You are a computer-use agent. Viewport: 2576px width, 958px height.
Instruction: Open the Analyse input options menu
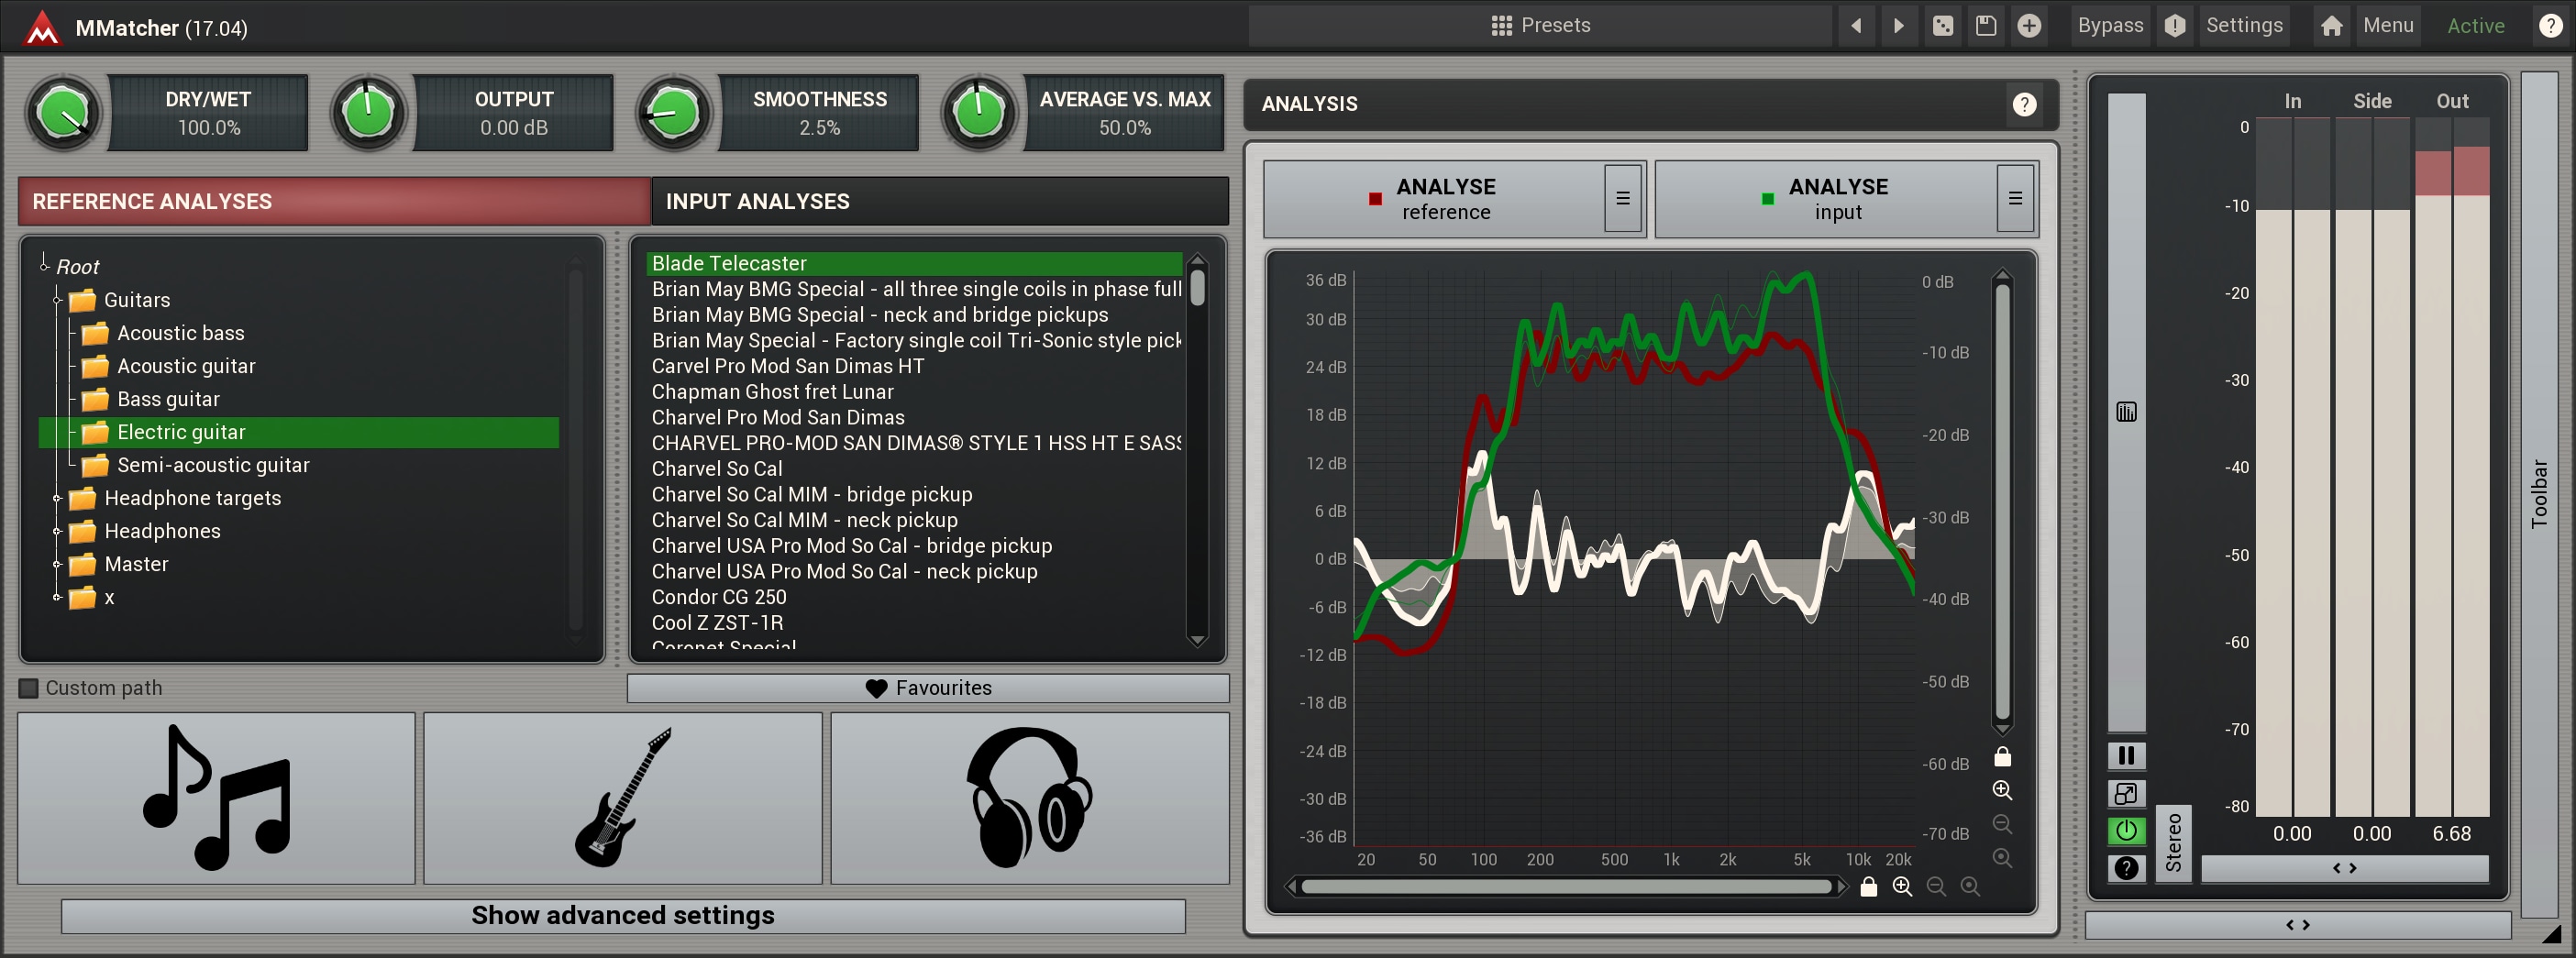tap(2014, 199)
